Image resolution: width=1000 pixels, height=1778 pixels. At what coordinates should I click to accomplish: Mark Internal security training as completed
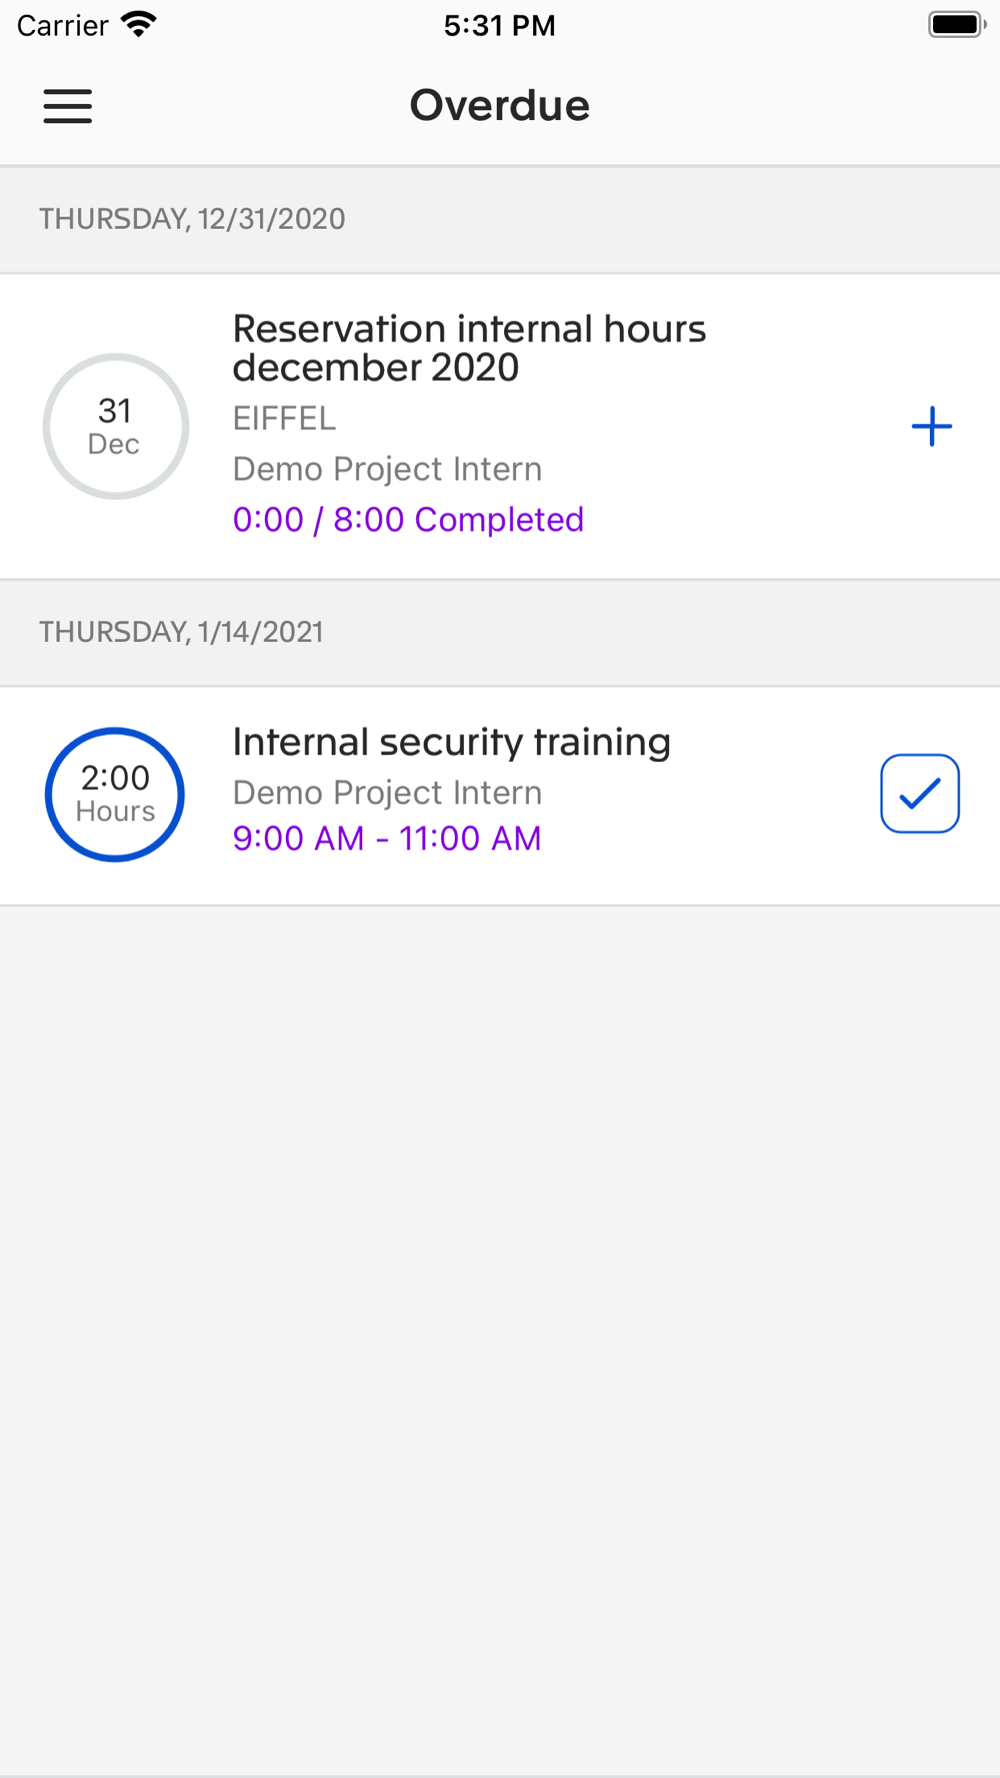click(x=920, y=793)
